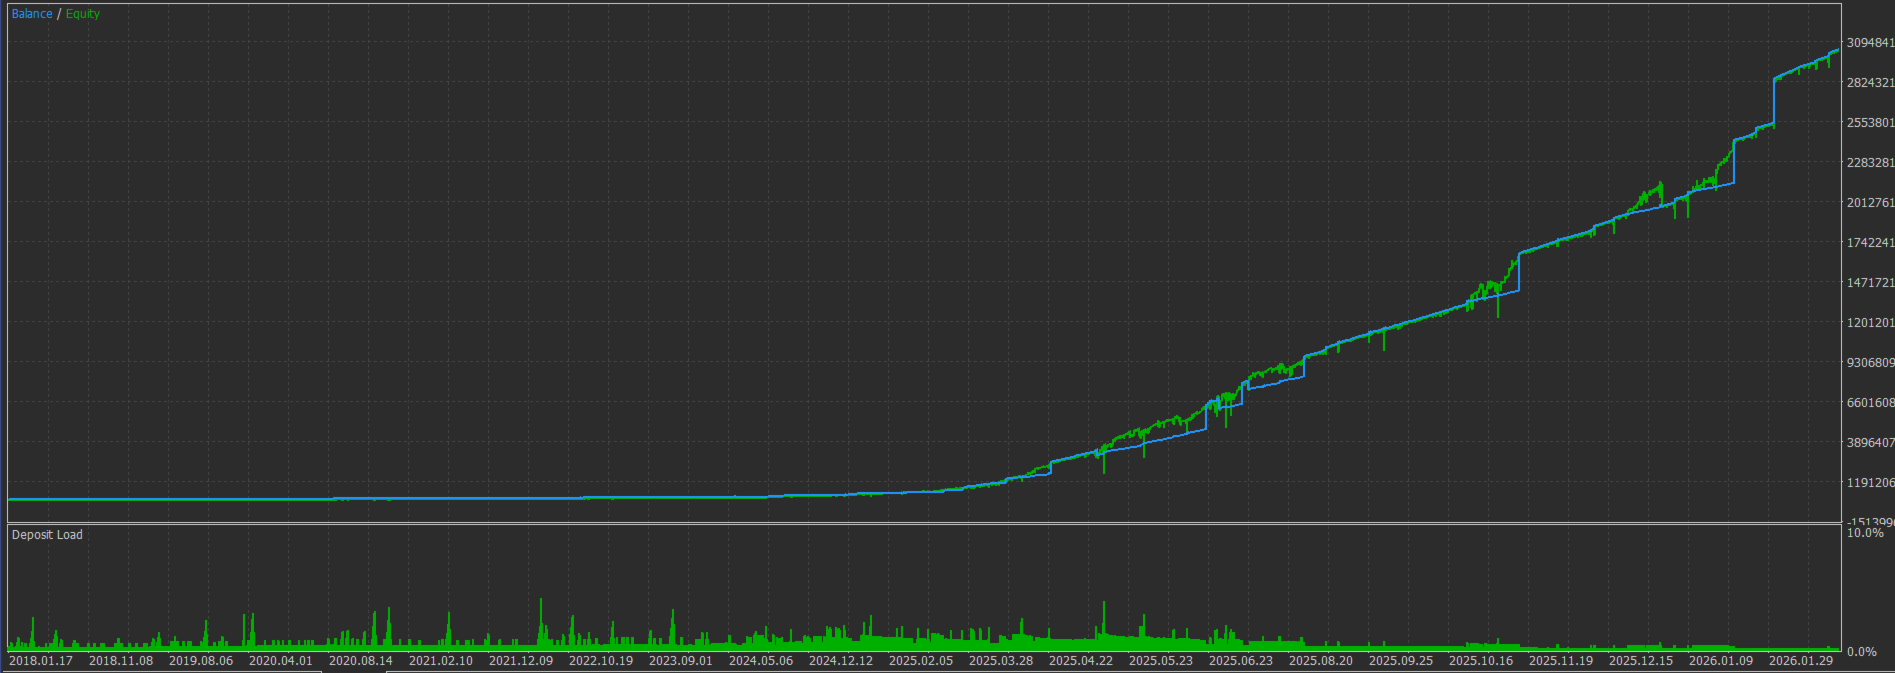Select the 2020.08.14 date marker
1895x673 pixels.
click(x=361, y=661)
